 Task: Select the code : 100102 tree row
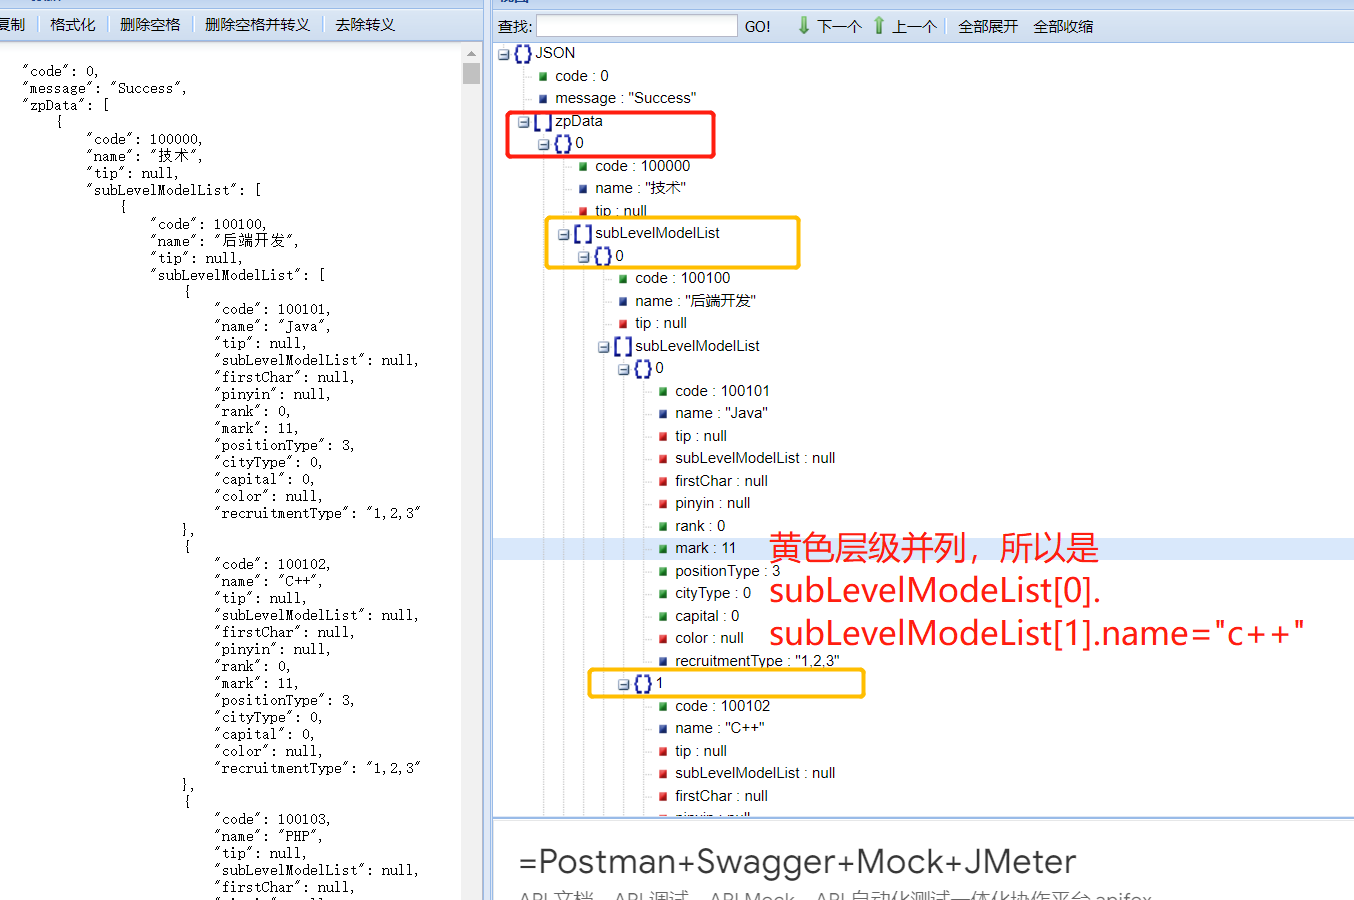[722, 706]
